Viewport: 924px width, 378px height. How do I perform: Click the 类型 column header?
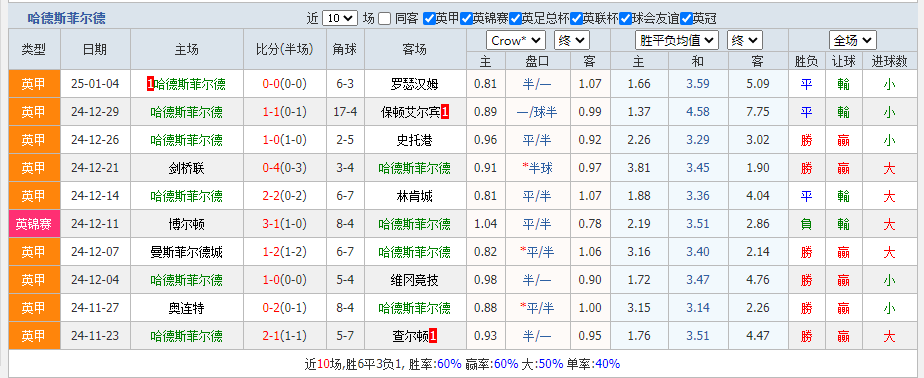point(34,49)
